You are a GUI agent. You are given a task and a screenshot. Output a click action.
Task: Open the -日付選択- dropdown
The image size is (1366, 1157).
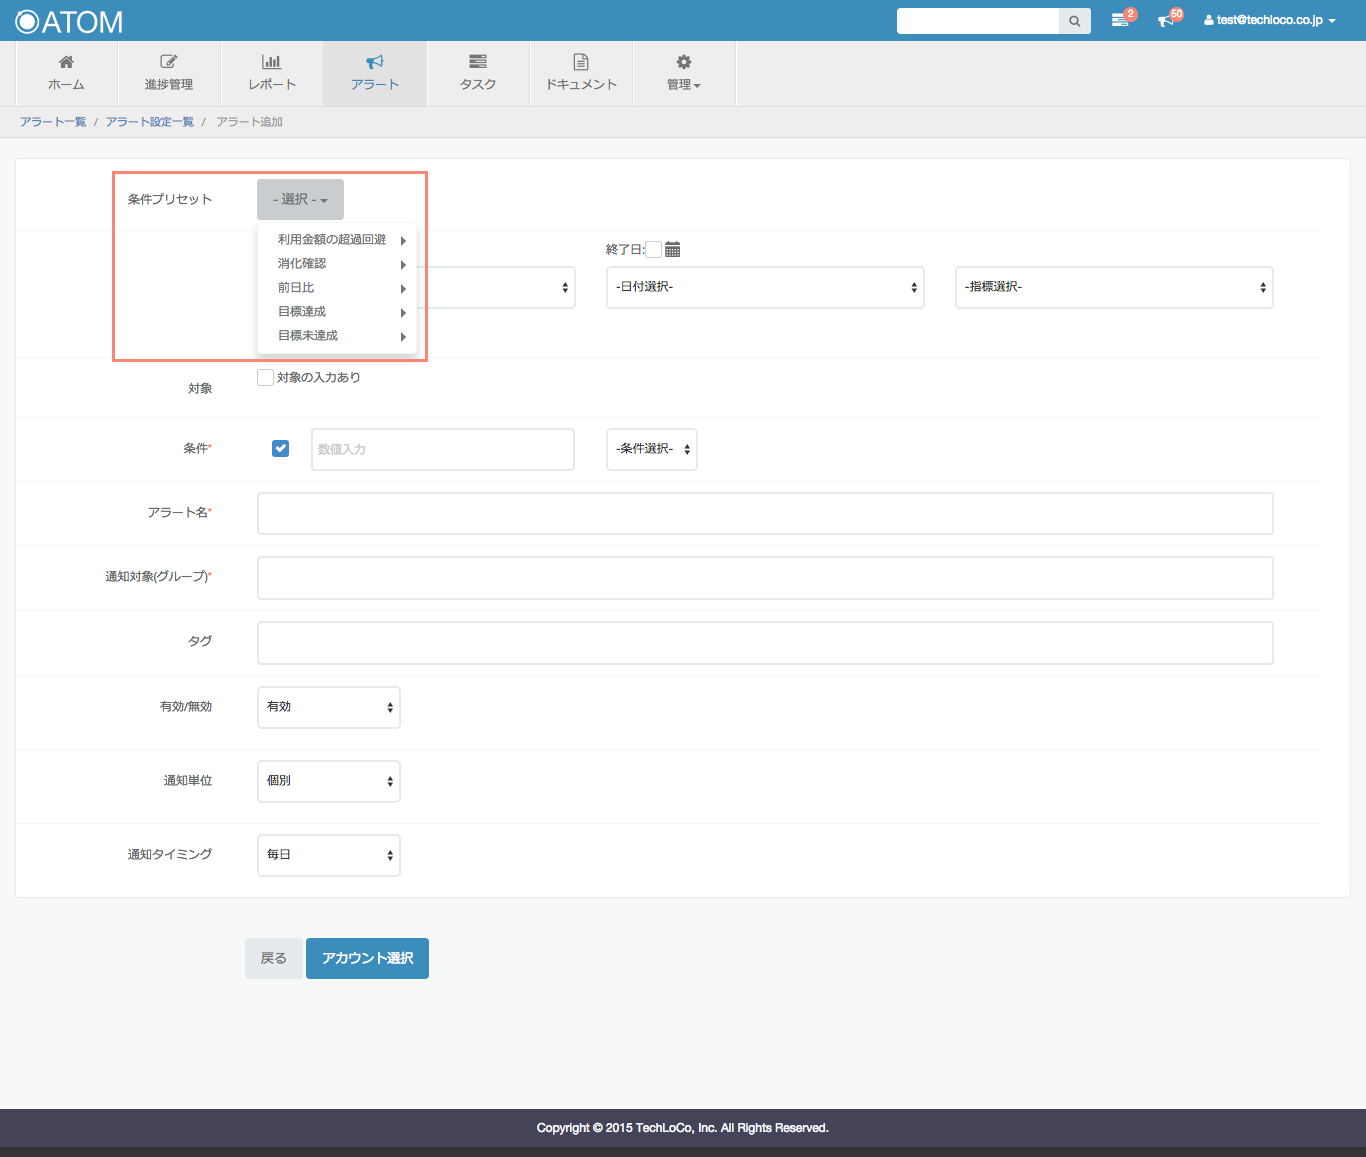765,287
